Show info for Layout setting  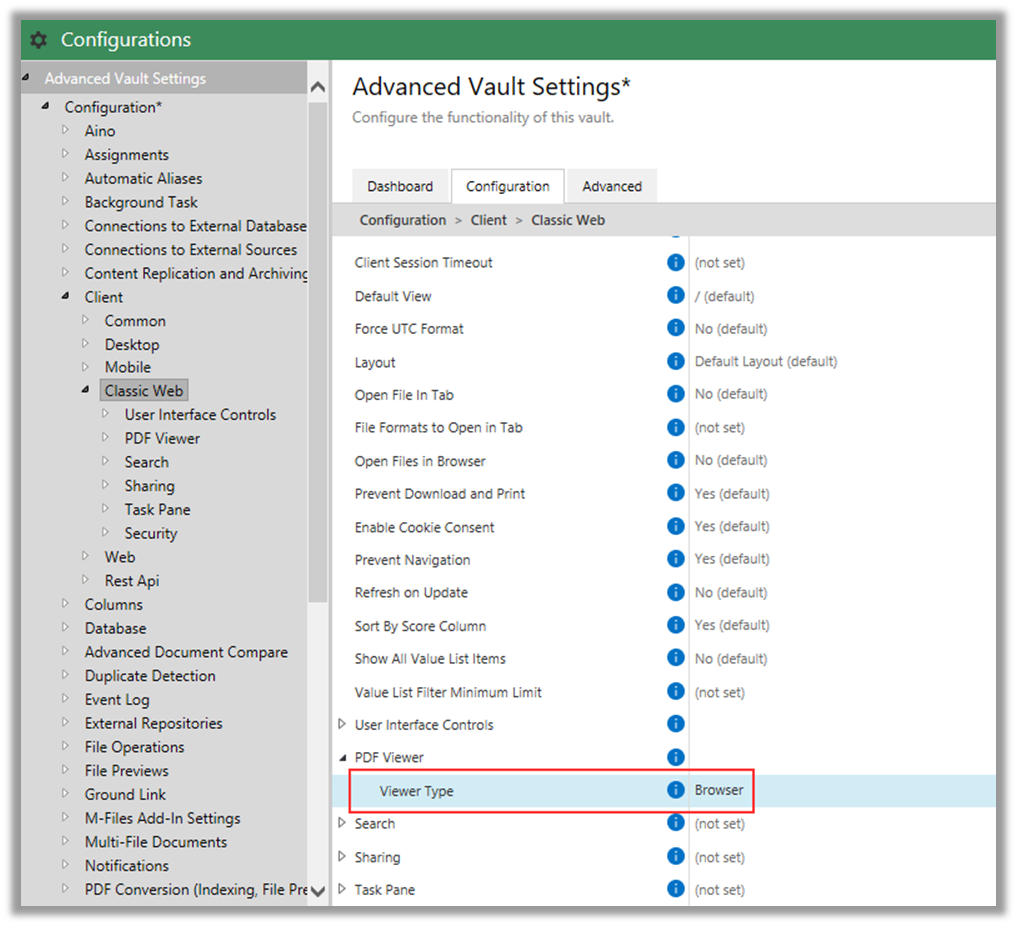tap(675, 361)
